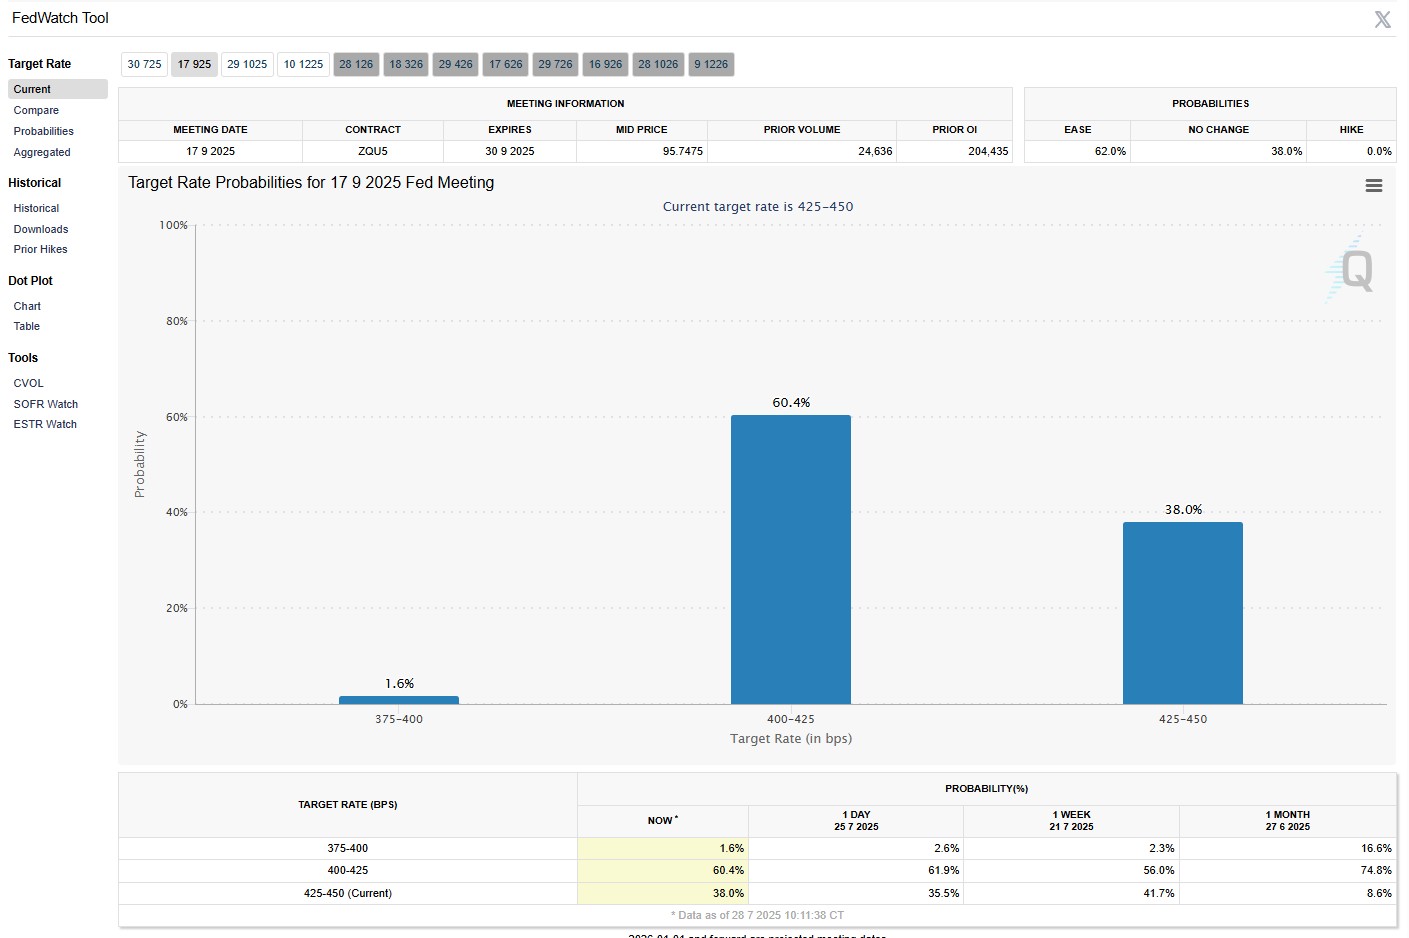1409x938 pixels.
Task: Select the 9 1226 meeting tab
Action: tap(711, 64)
